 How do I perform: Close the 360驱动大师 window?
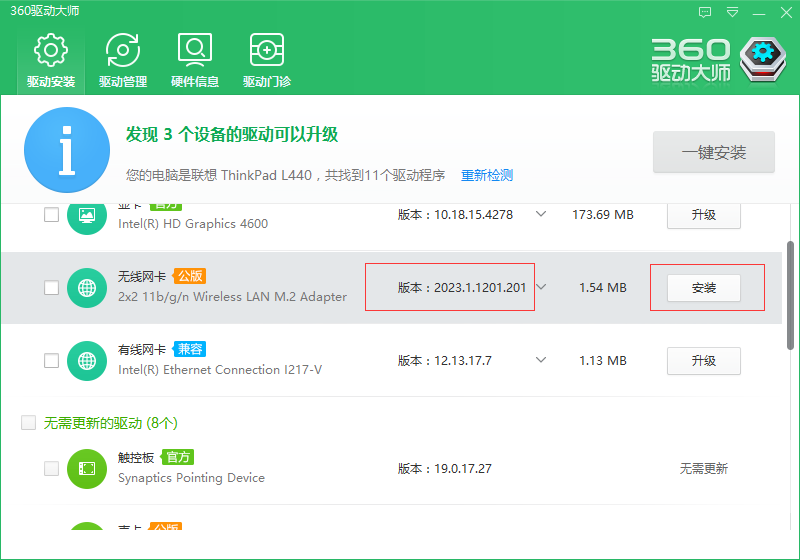(x=786, y=12)
